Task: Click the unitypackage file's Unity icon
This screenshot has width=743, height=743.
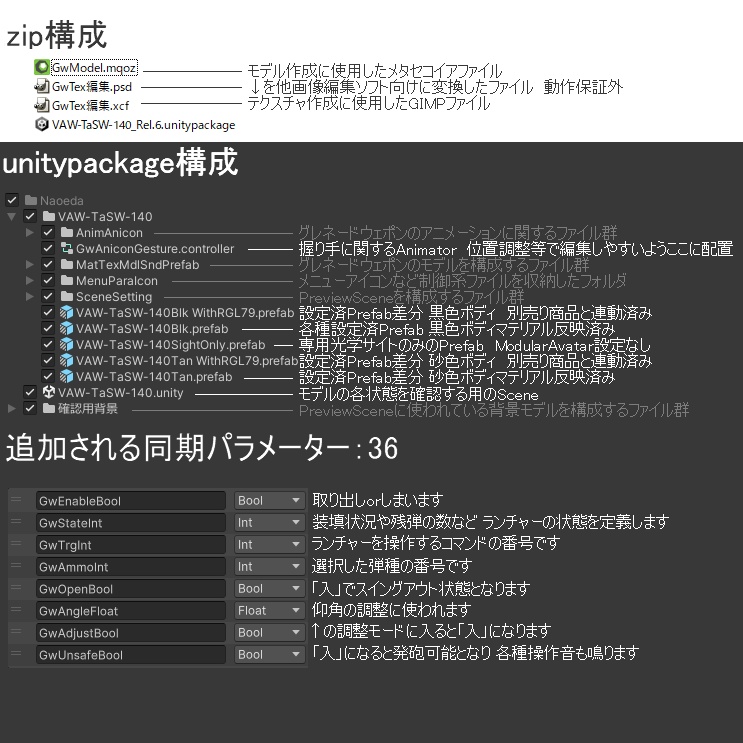Action: click(42, 124)
